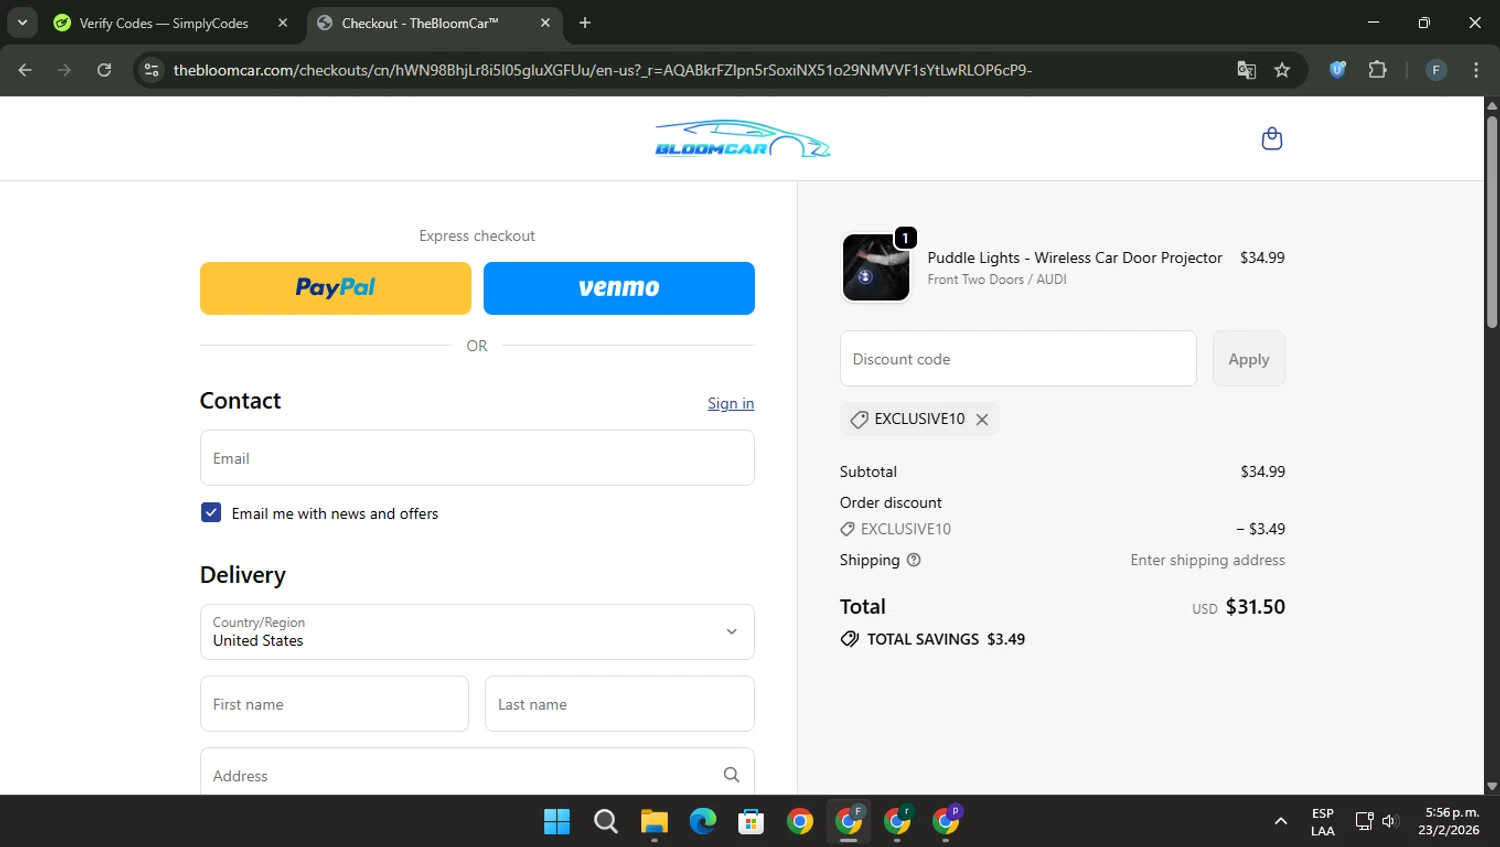Image resolution: width=1500 pixels, height=847 pixels.
Task: Click the Address input field
Action: click(x=477, y=773)
